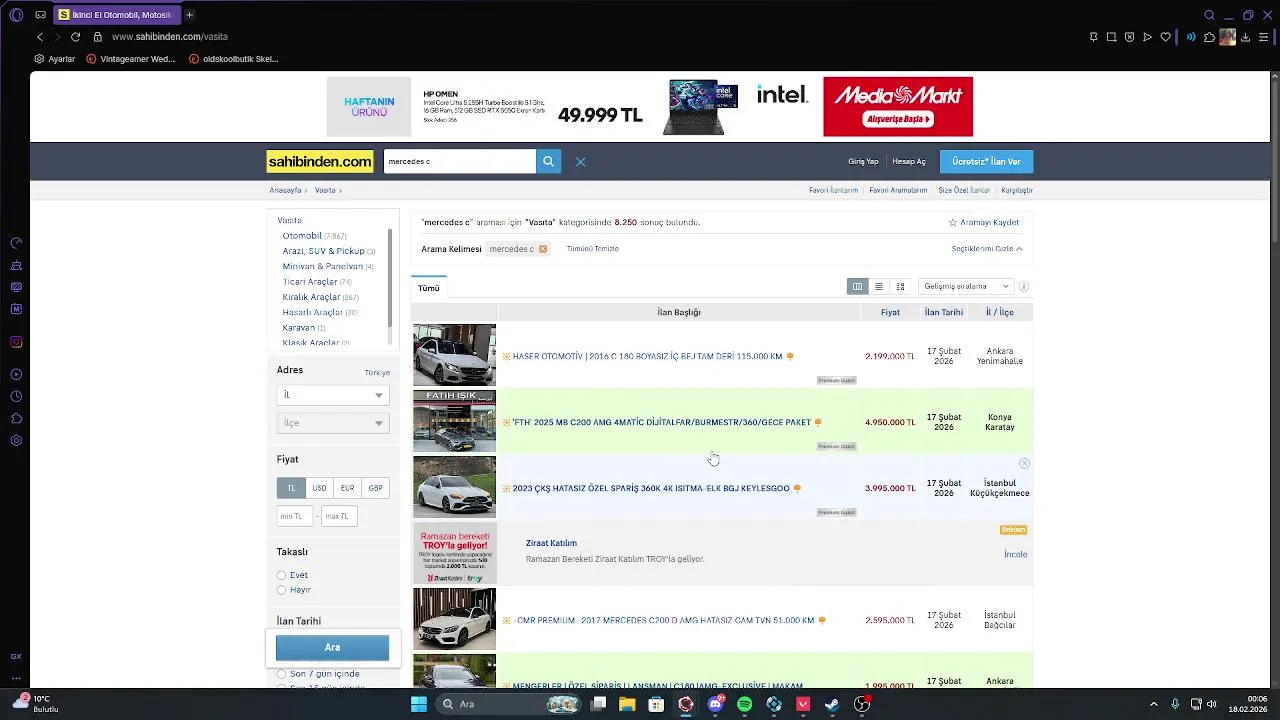The image size is (1280, 720).
Task: Select EUR currency toggle
Action: click(x=347, y=488)
